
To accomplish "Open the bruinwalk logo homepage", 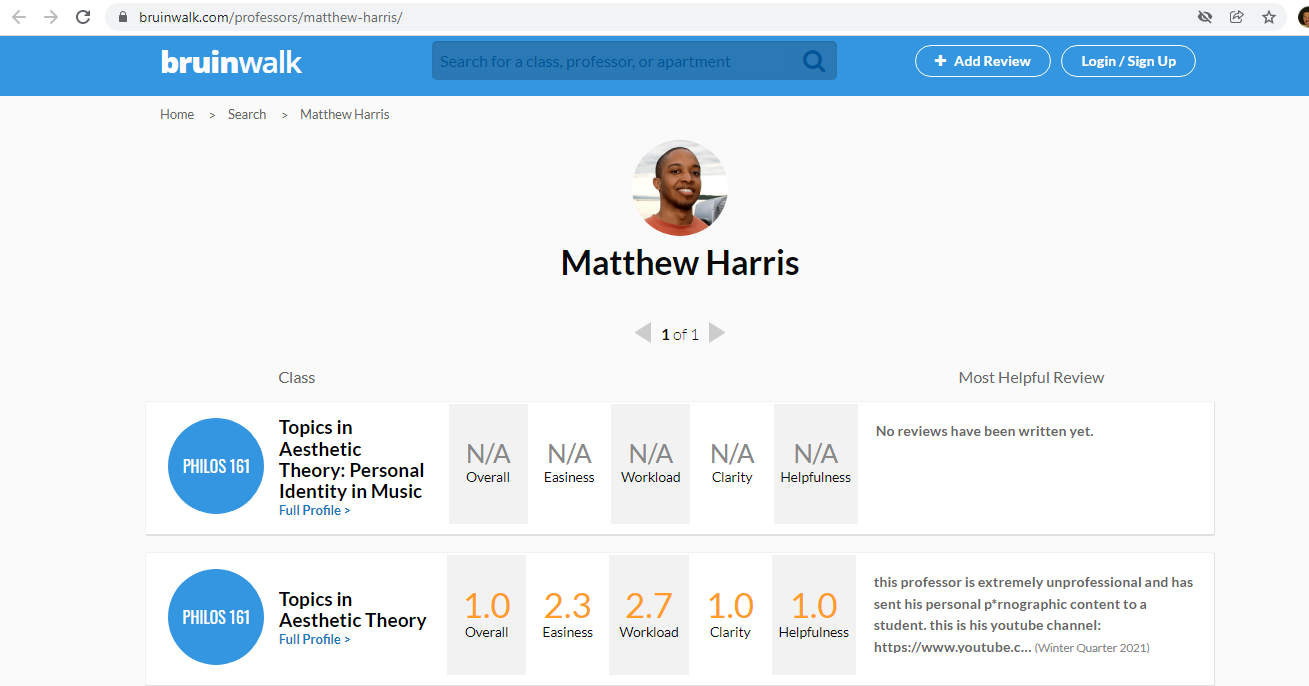I will 231,61.
